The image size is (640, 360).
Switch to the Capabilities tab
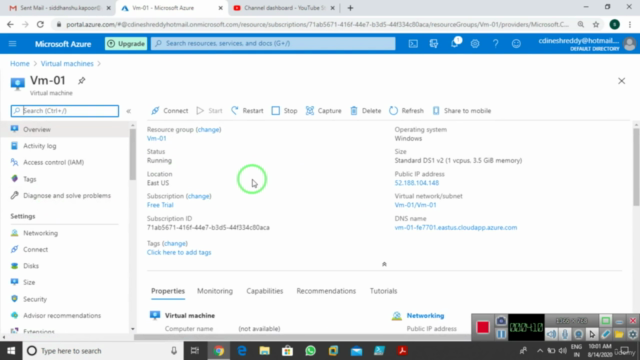pos(264,291)
